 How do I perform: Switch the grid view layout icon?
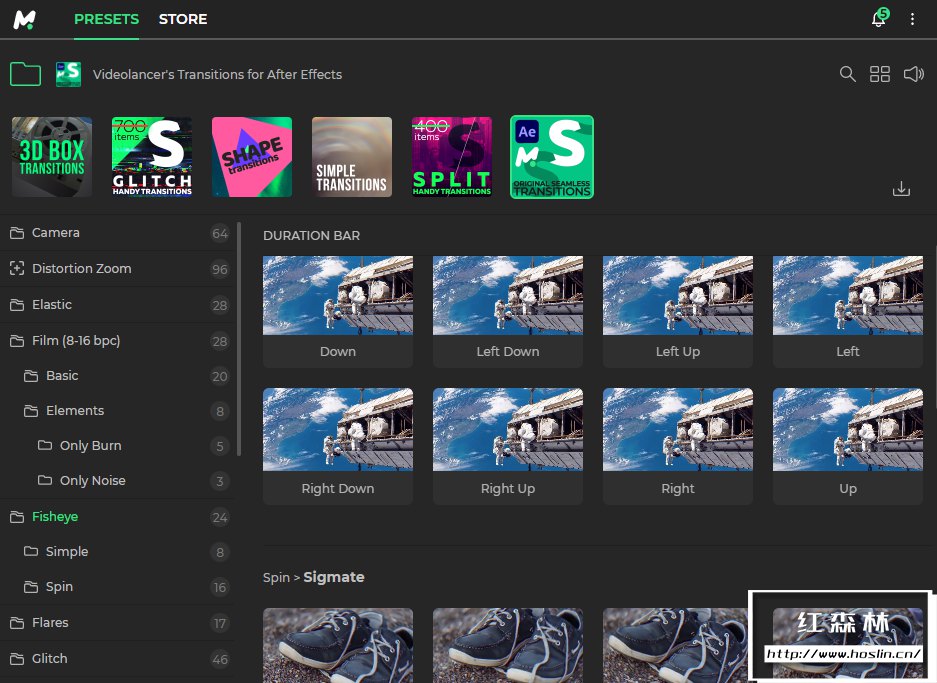[x=880, y=74]
